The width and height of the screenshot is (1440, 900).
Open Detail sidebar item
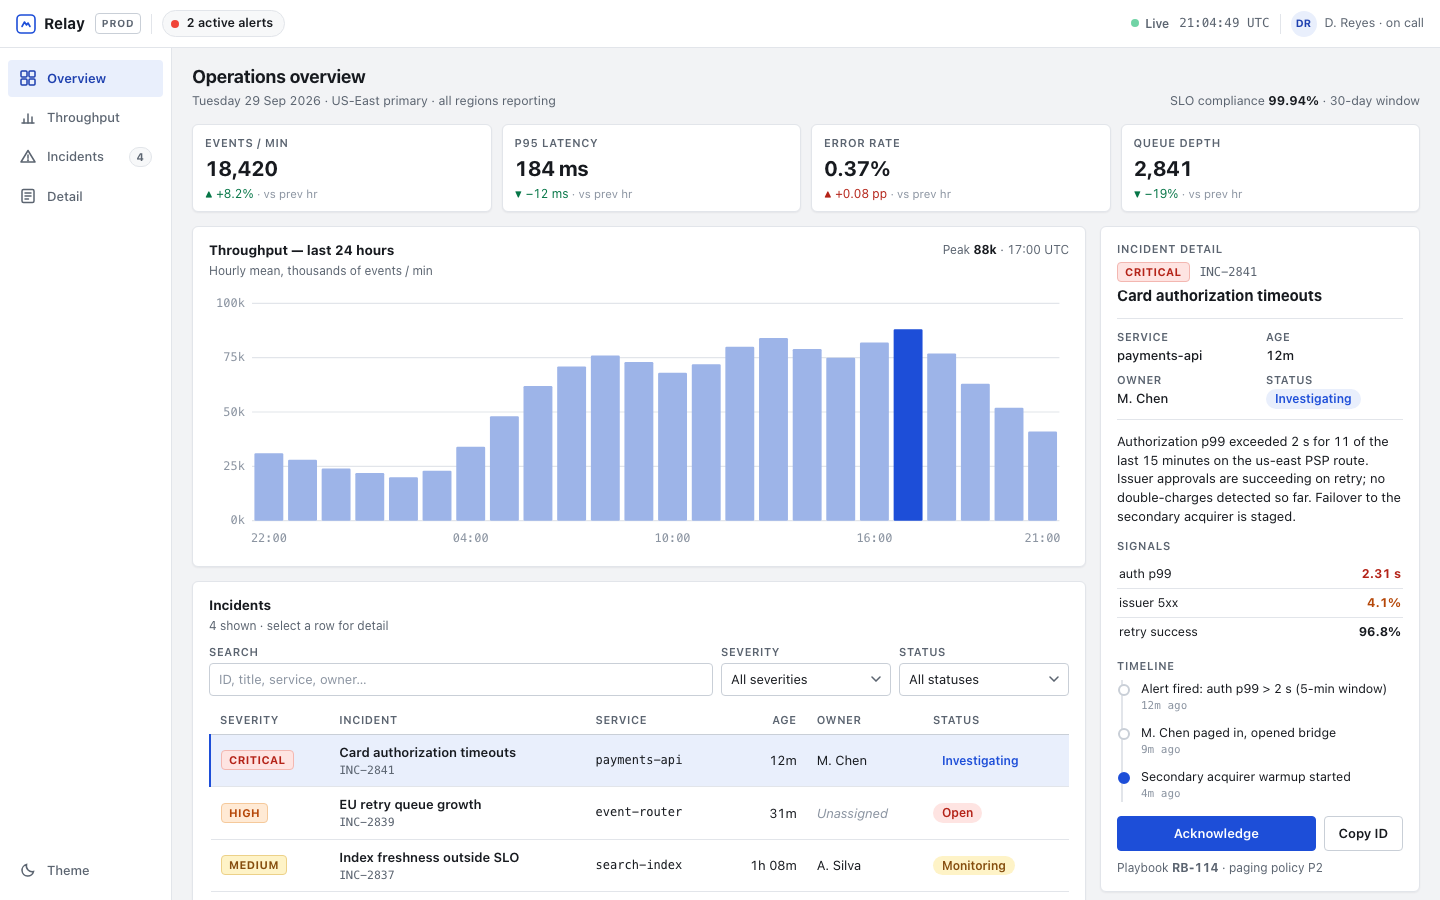85,196
